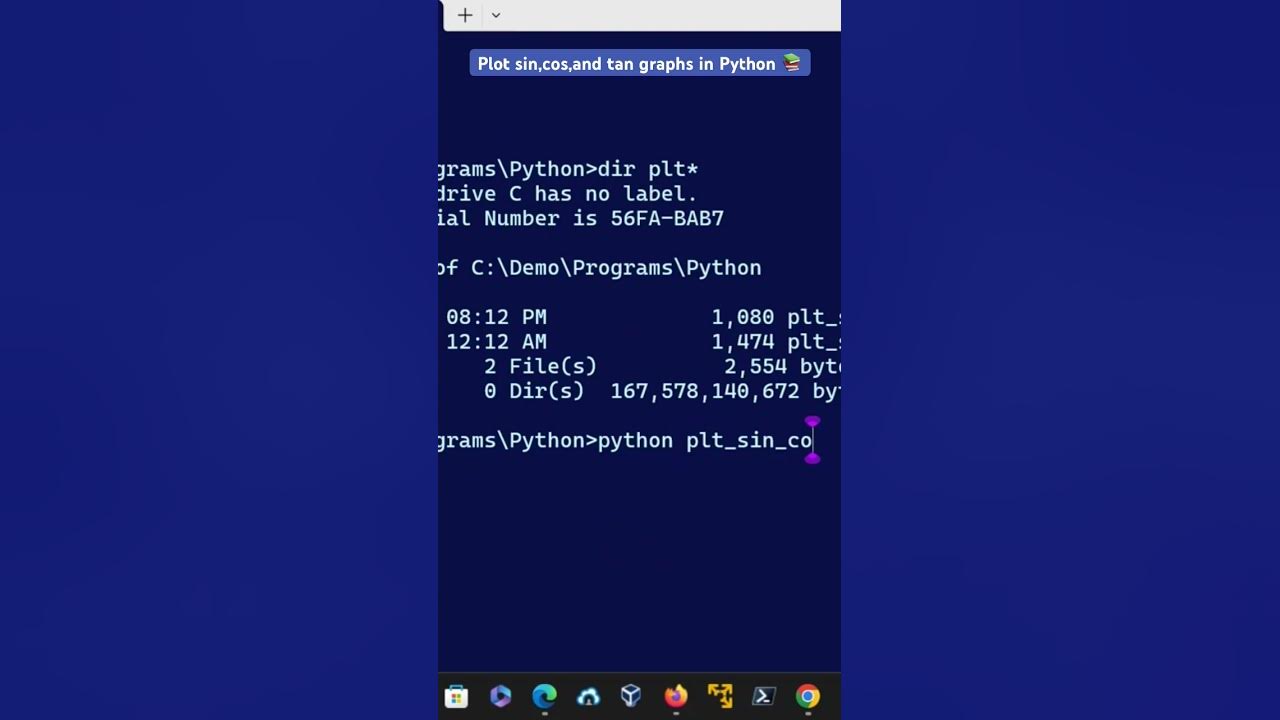
Task: Open a new terminal tab with plus
Action: pos(465,15)
